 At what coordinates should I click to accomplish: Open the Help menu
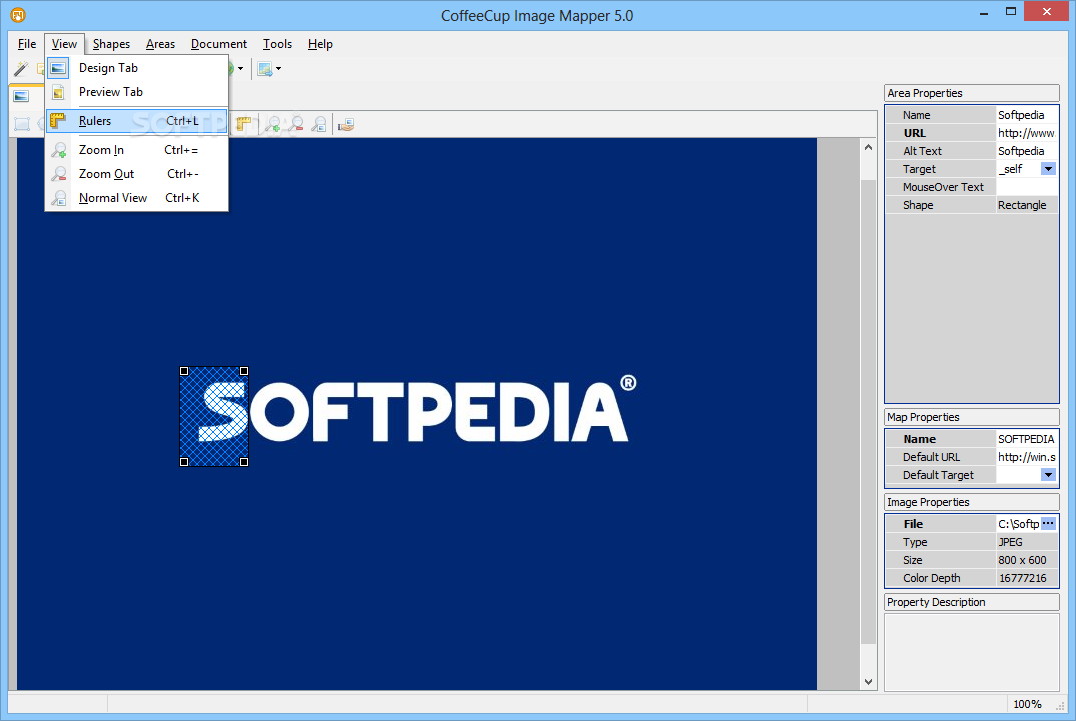pyautogui.click(x=320, y=44)
